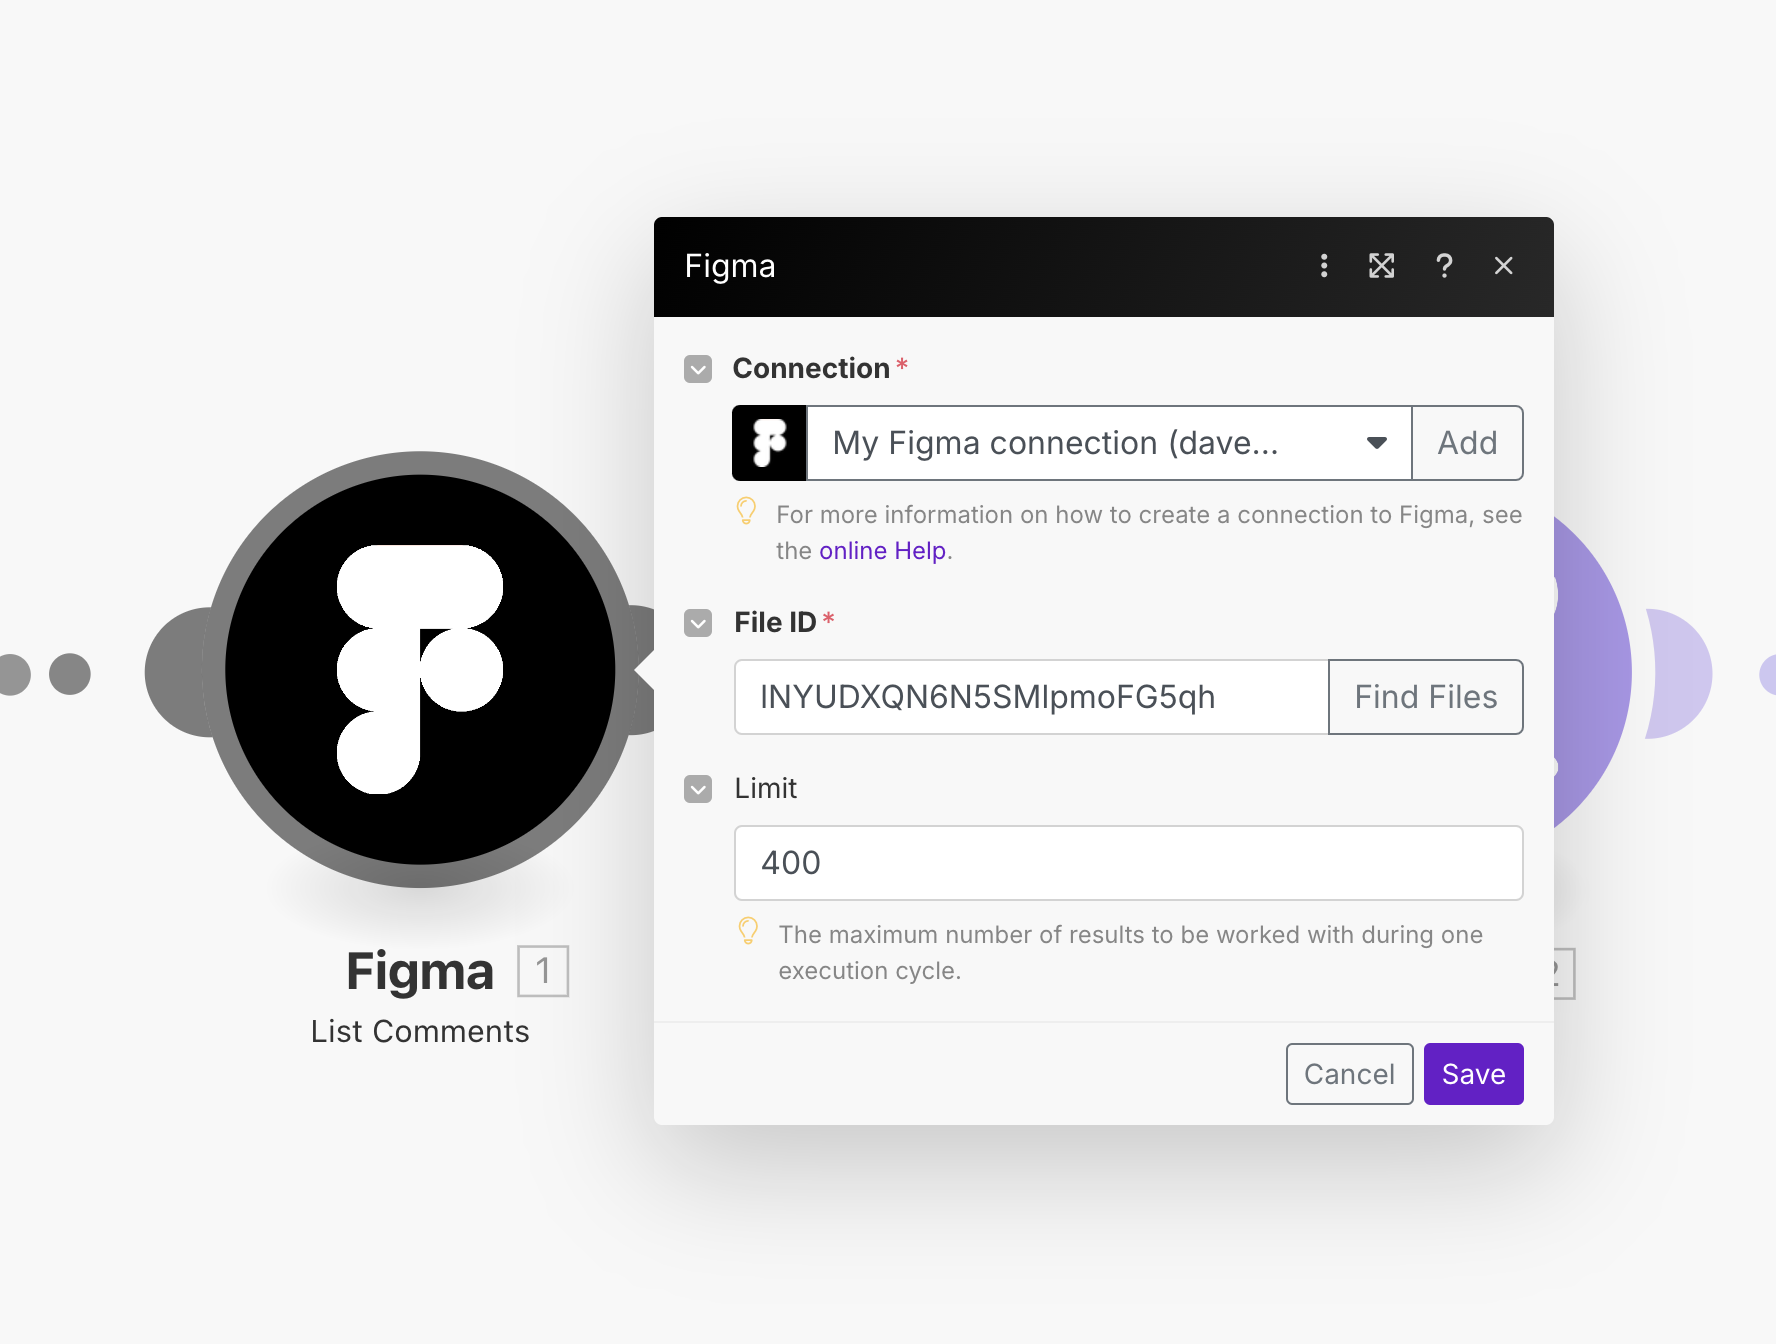
Task: Cancel the Figma module configuration
Action: [x=1349, y=1073]
